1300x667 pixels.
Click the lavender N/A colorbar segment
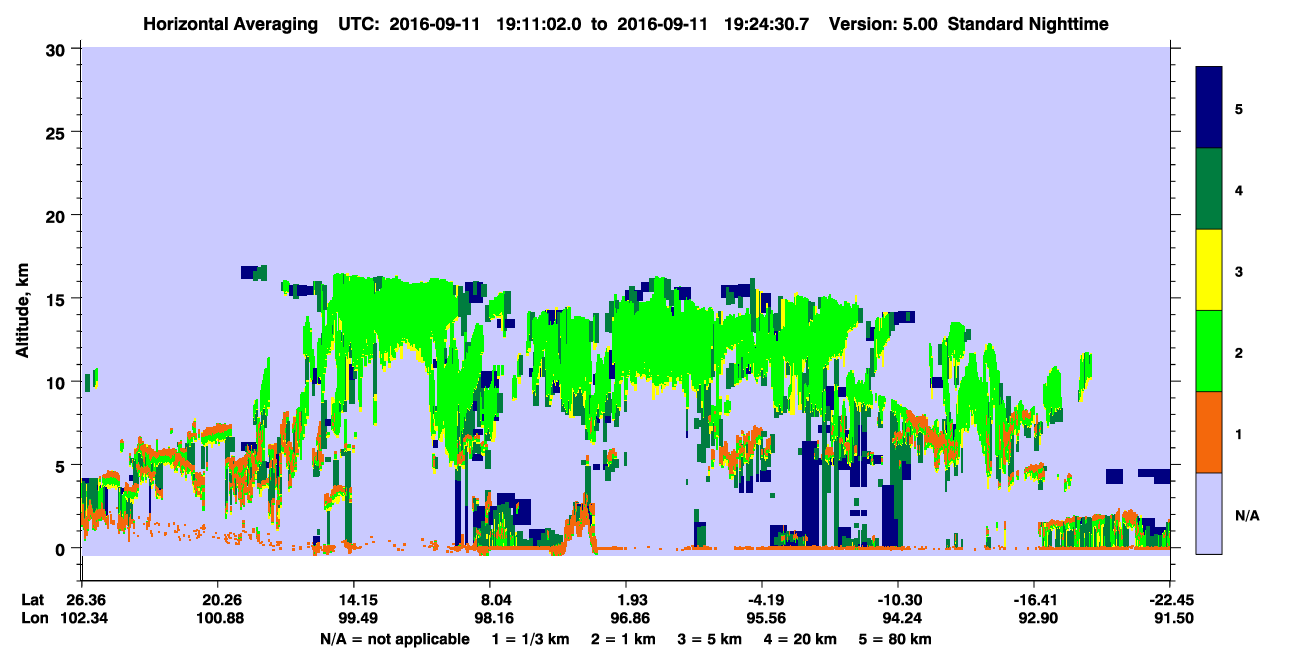click(1209, 513)
